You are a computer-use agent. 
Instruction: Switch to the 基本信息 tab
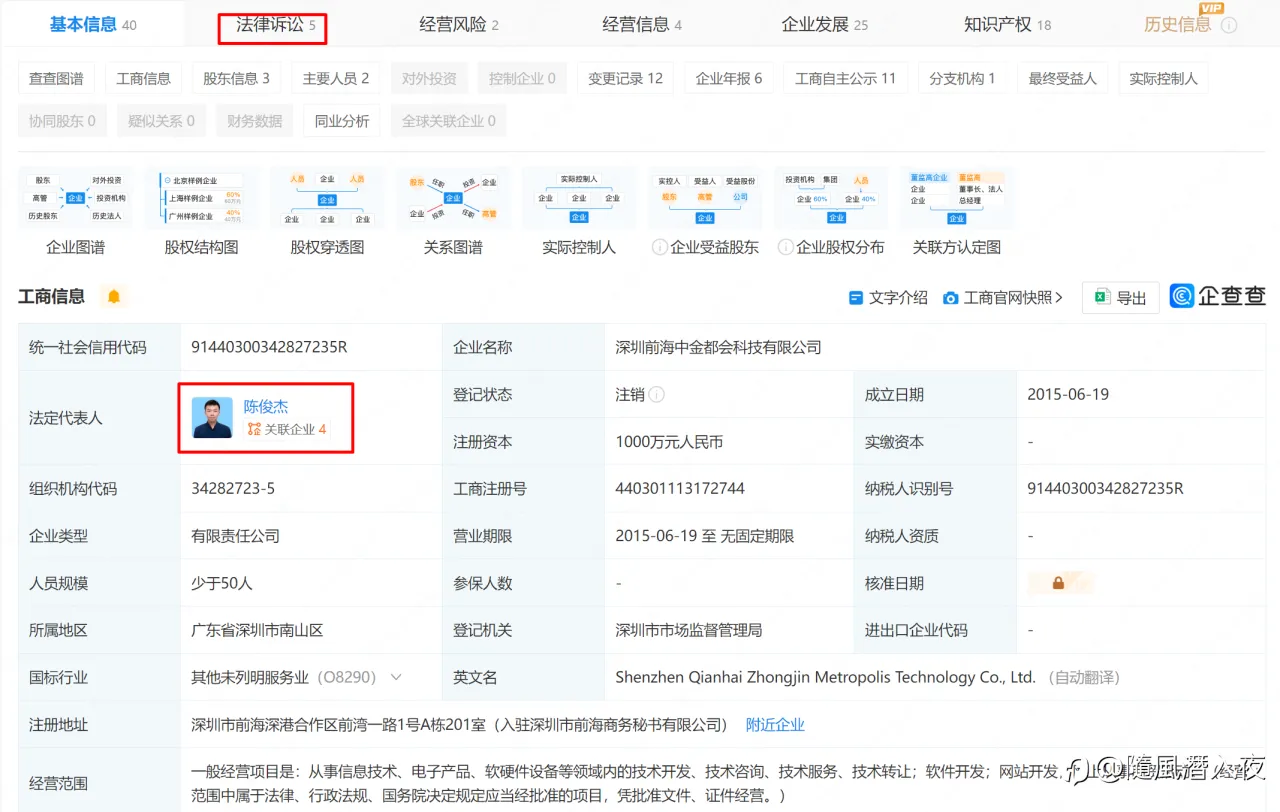point(93,24)
